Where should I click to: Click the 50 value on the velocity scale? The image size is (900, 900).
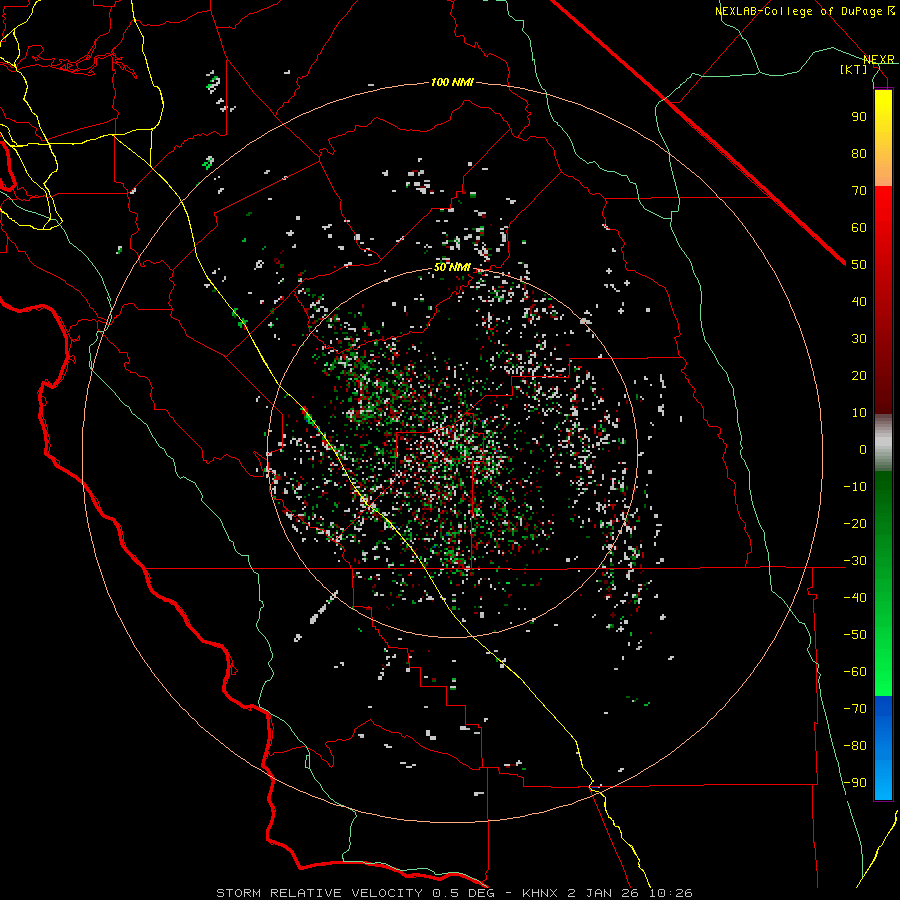859,265
